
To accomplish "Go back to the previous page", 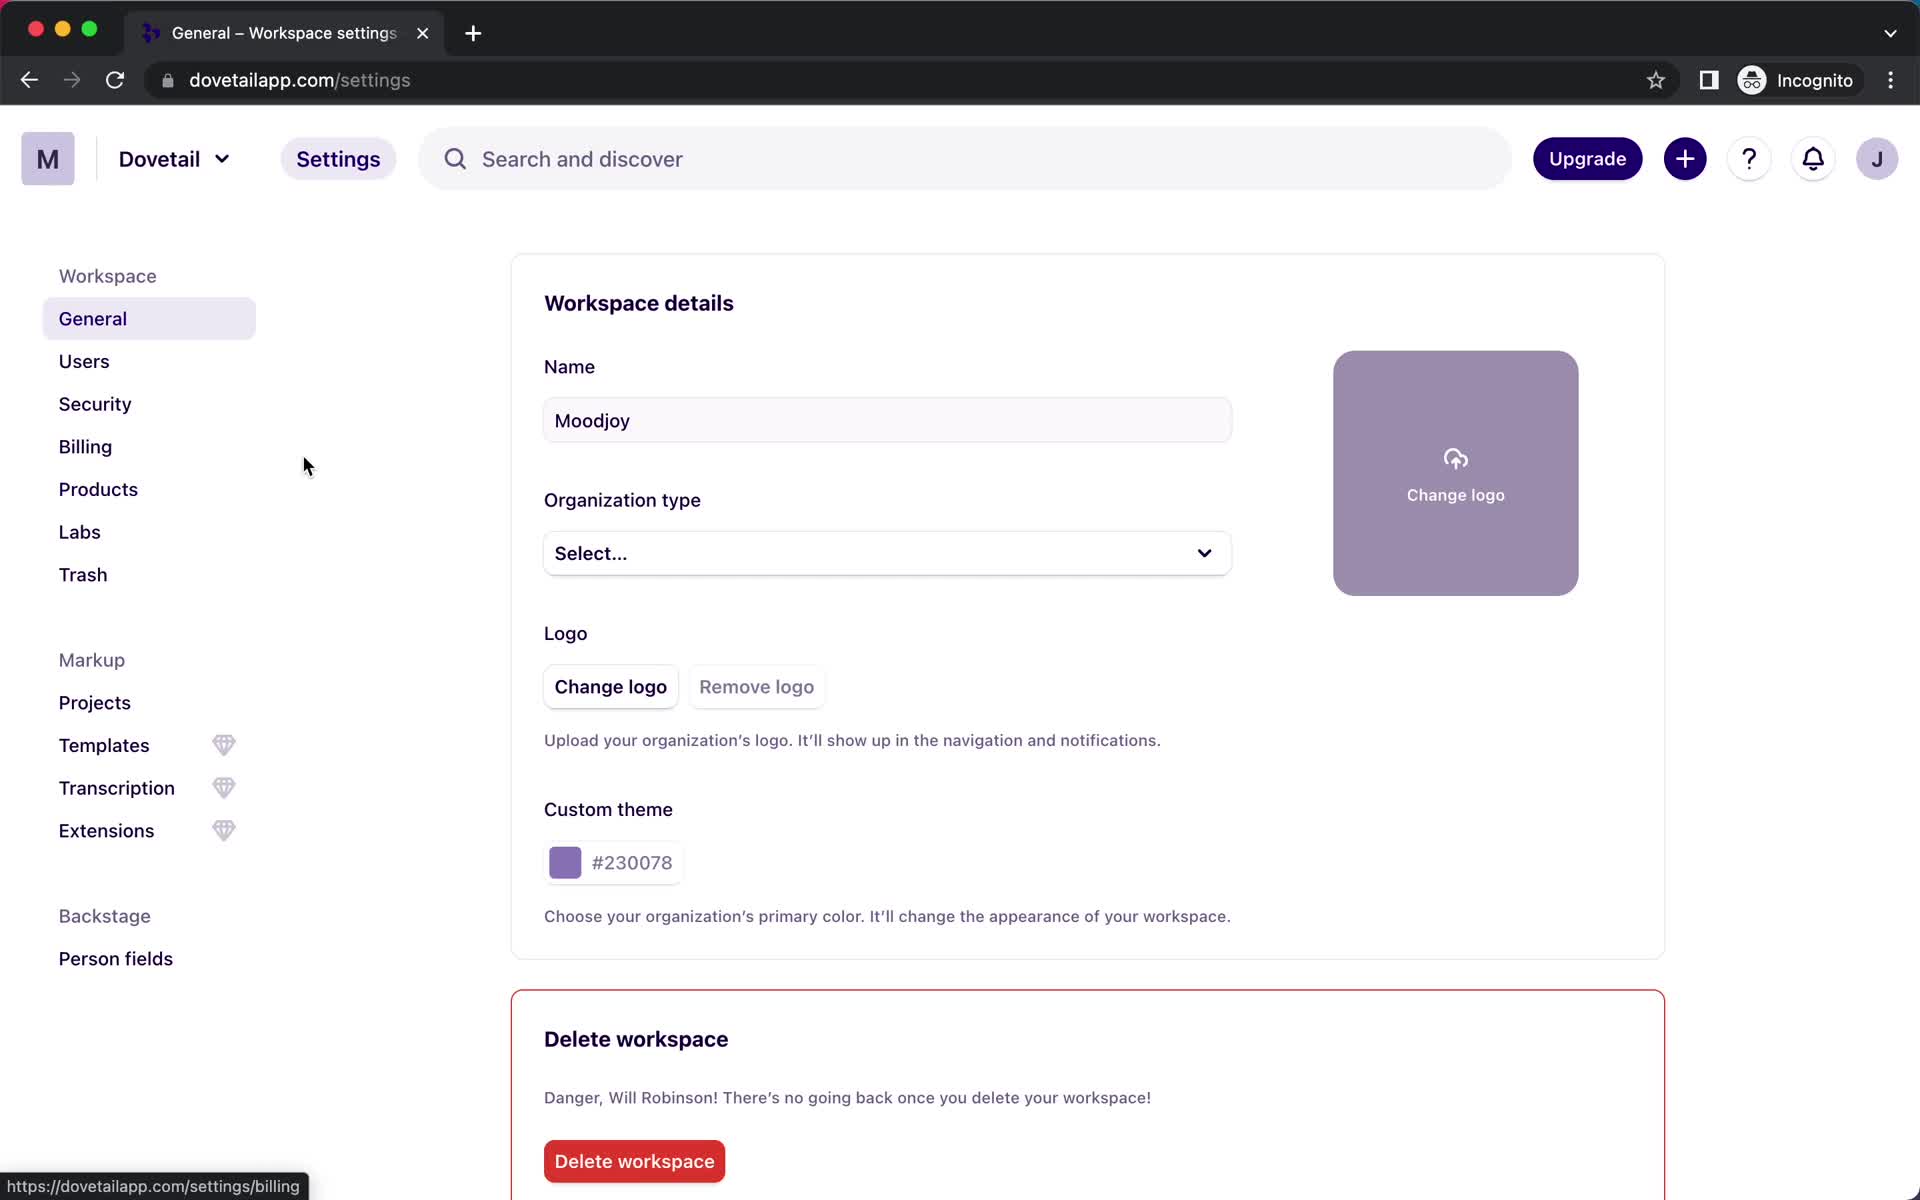I will coord(29,80).
